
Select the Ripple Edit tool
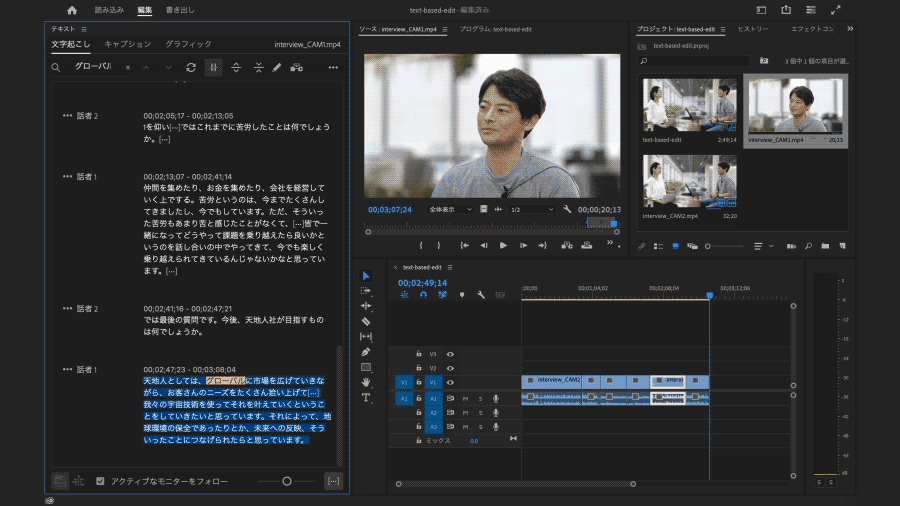click(x=366, y=306)
